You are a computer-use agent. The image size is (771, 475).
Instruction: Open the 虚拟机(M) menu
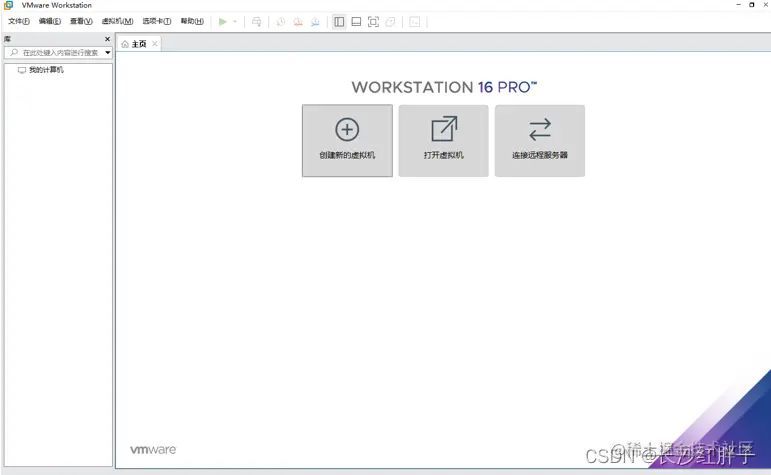point(117,21)
